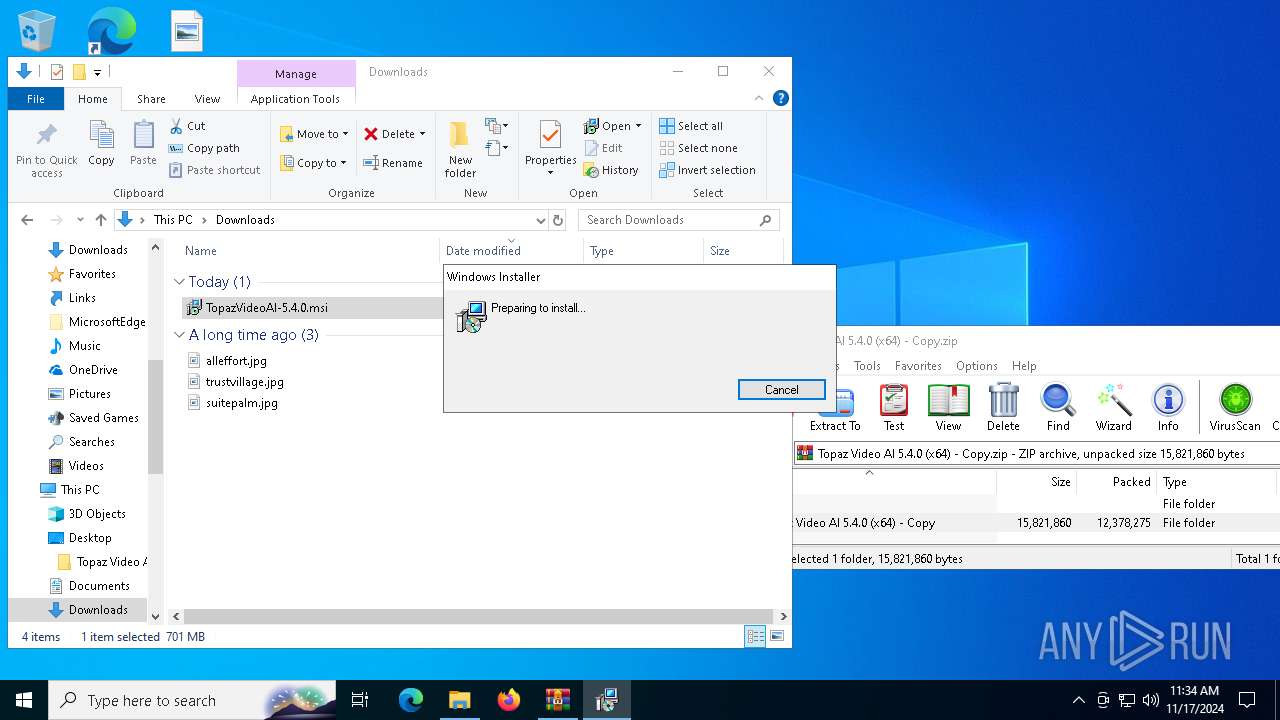1280x720 pixels.
Task: Click Find in WinRAR toolbar
Action: pyautogui.click(x=1058, y=407)
